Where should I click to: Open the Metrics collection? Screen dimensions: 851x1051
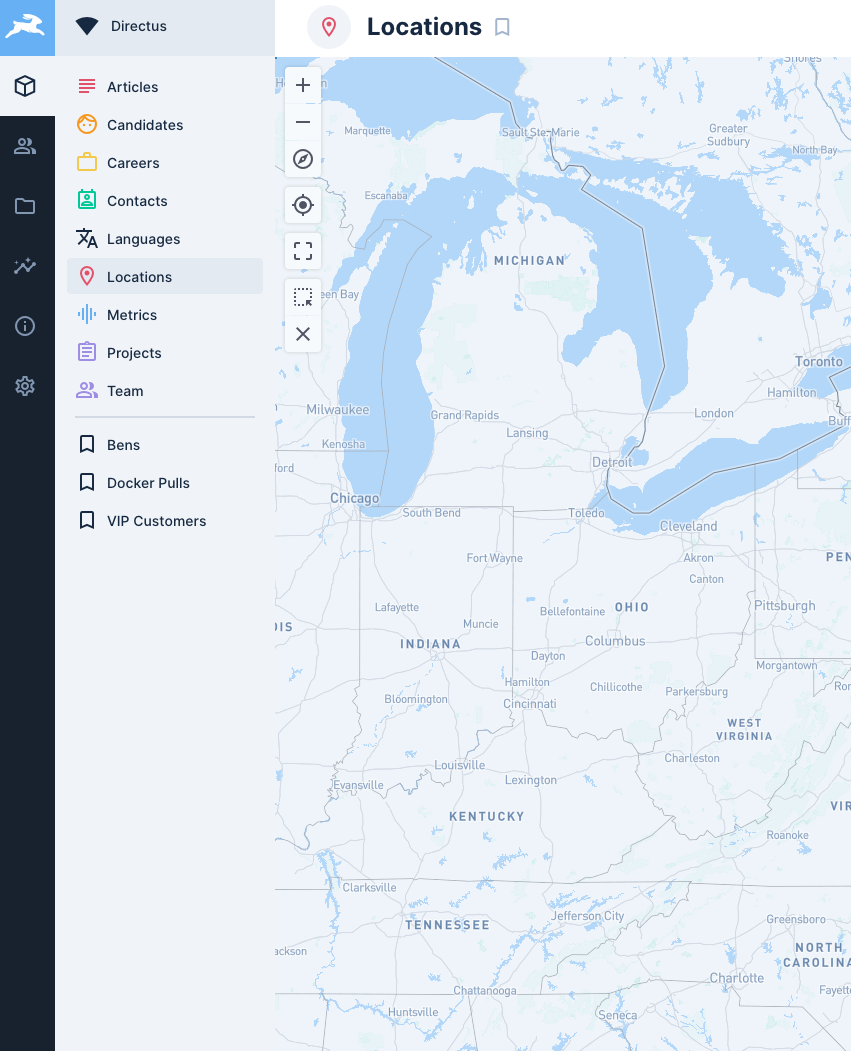pyautogui.click(x=165, y=314)
